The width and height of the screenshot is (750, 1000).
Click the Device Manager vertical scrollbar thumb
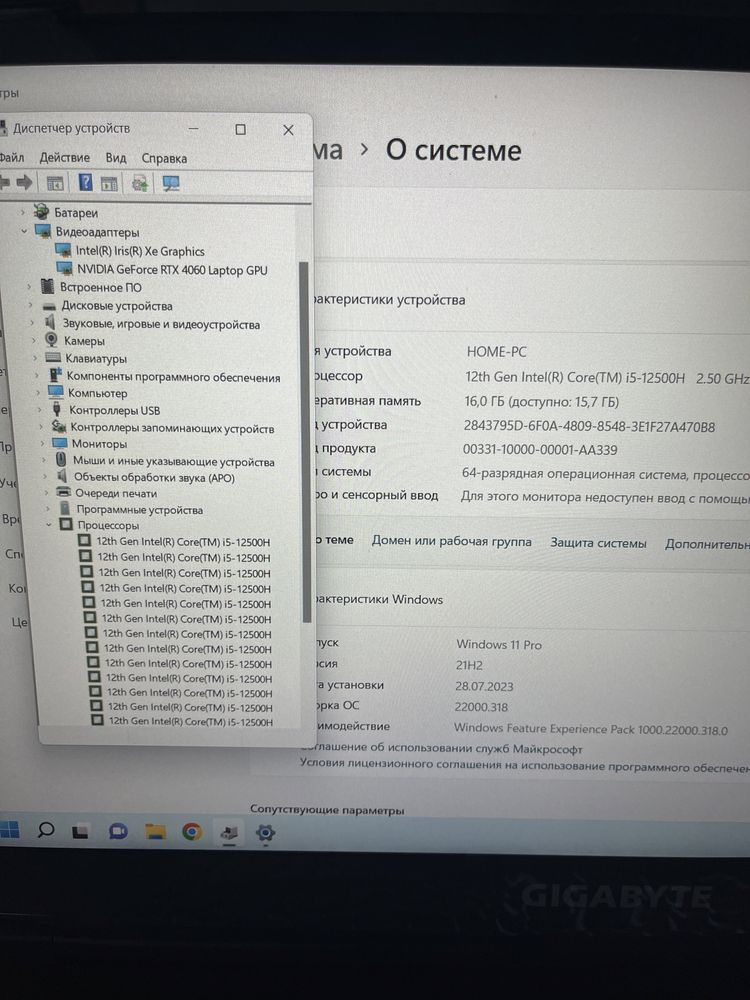[x=304, y=441]
